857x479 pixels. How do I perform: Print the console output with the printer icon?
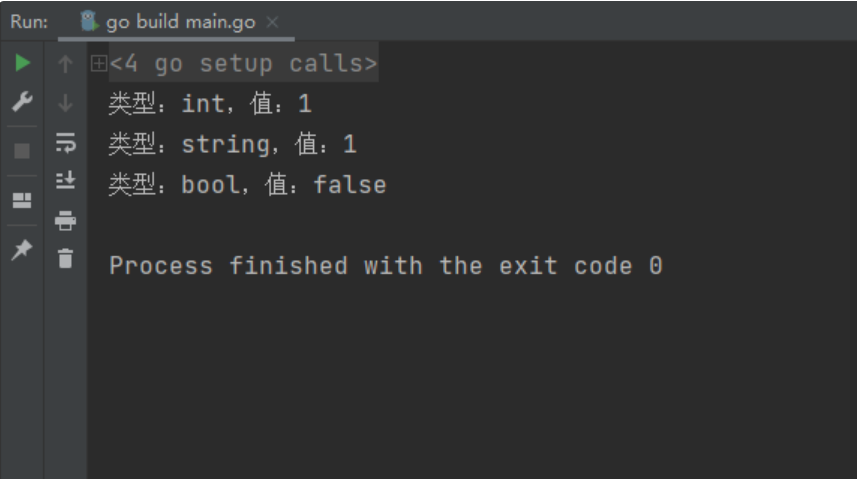tap(65, 220)
